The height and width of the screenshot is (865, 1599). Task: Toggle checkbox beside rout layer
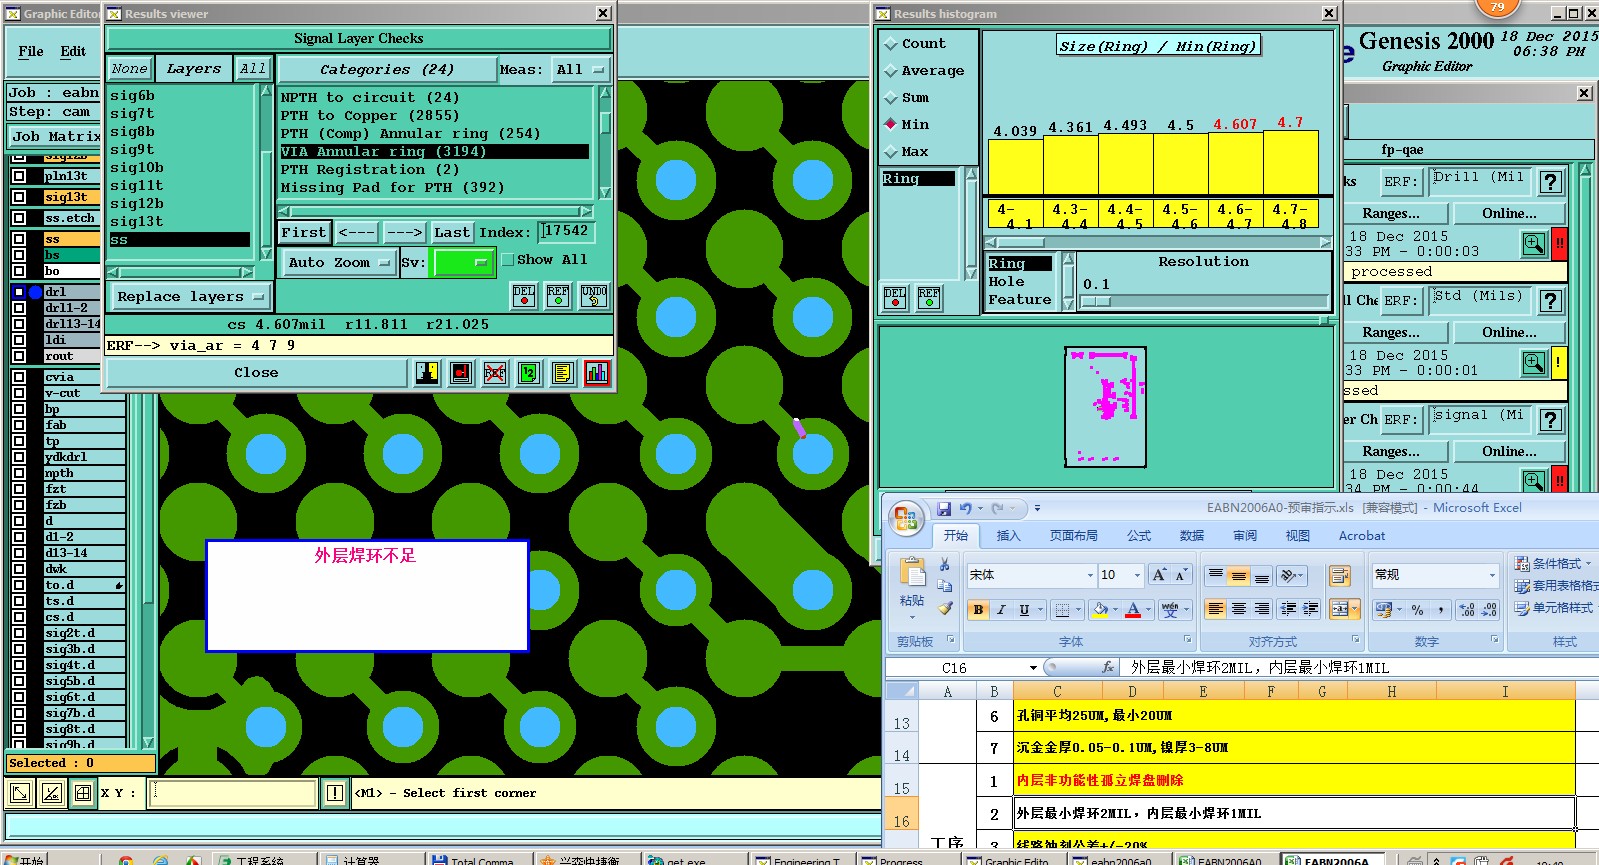18,356
